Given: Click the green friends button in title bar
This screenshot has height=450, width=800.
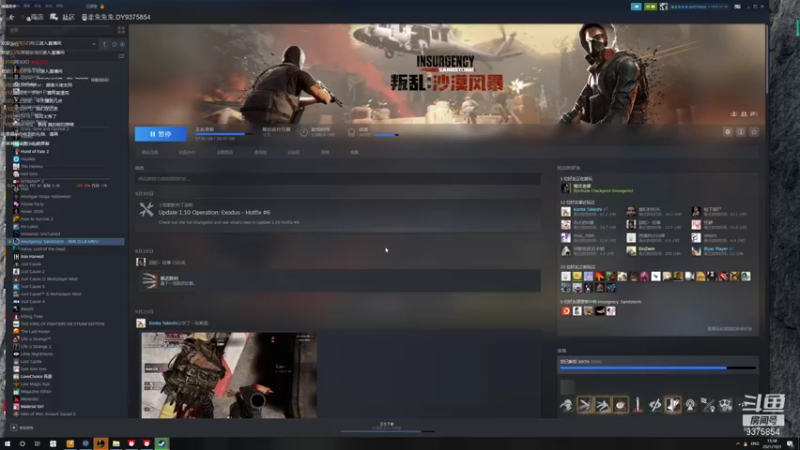Looking at the screenshot, I should point(650,7).
